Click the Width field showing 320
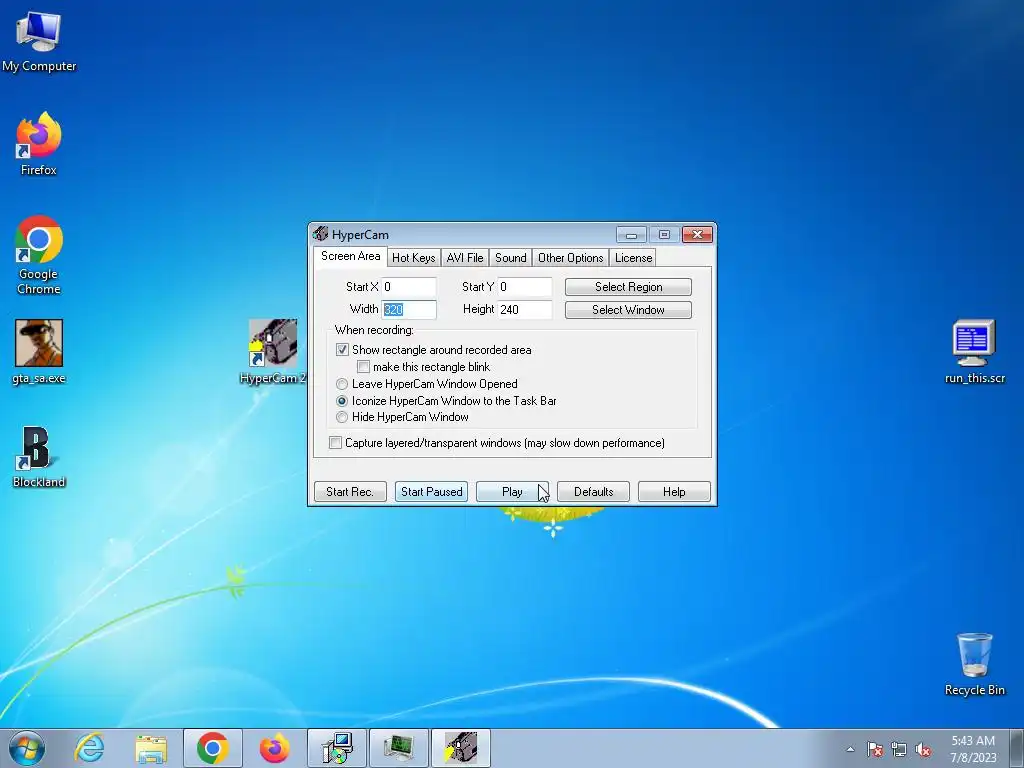The width and height of the screenshot is (1024, 768). pos(409,310)
